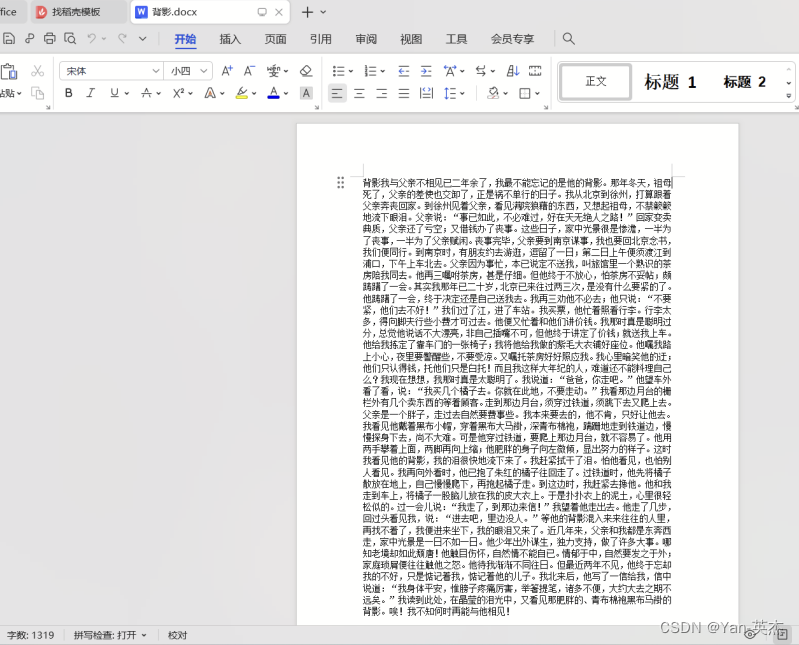Screen dimensions: 799x645
Task: Switch to 找稻壳模板 document tab
Action: pyautogui.click(x=77, y=12)
